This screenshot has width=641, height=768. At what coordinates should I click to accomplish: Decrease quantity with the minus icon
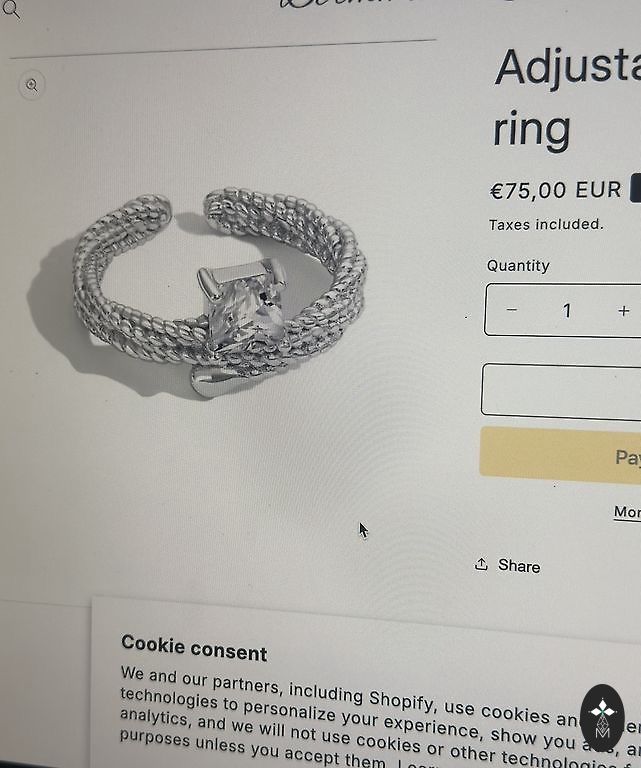[x=511, y=310]
